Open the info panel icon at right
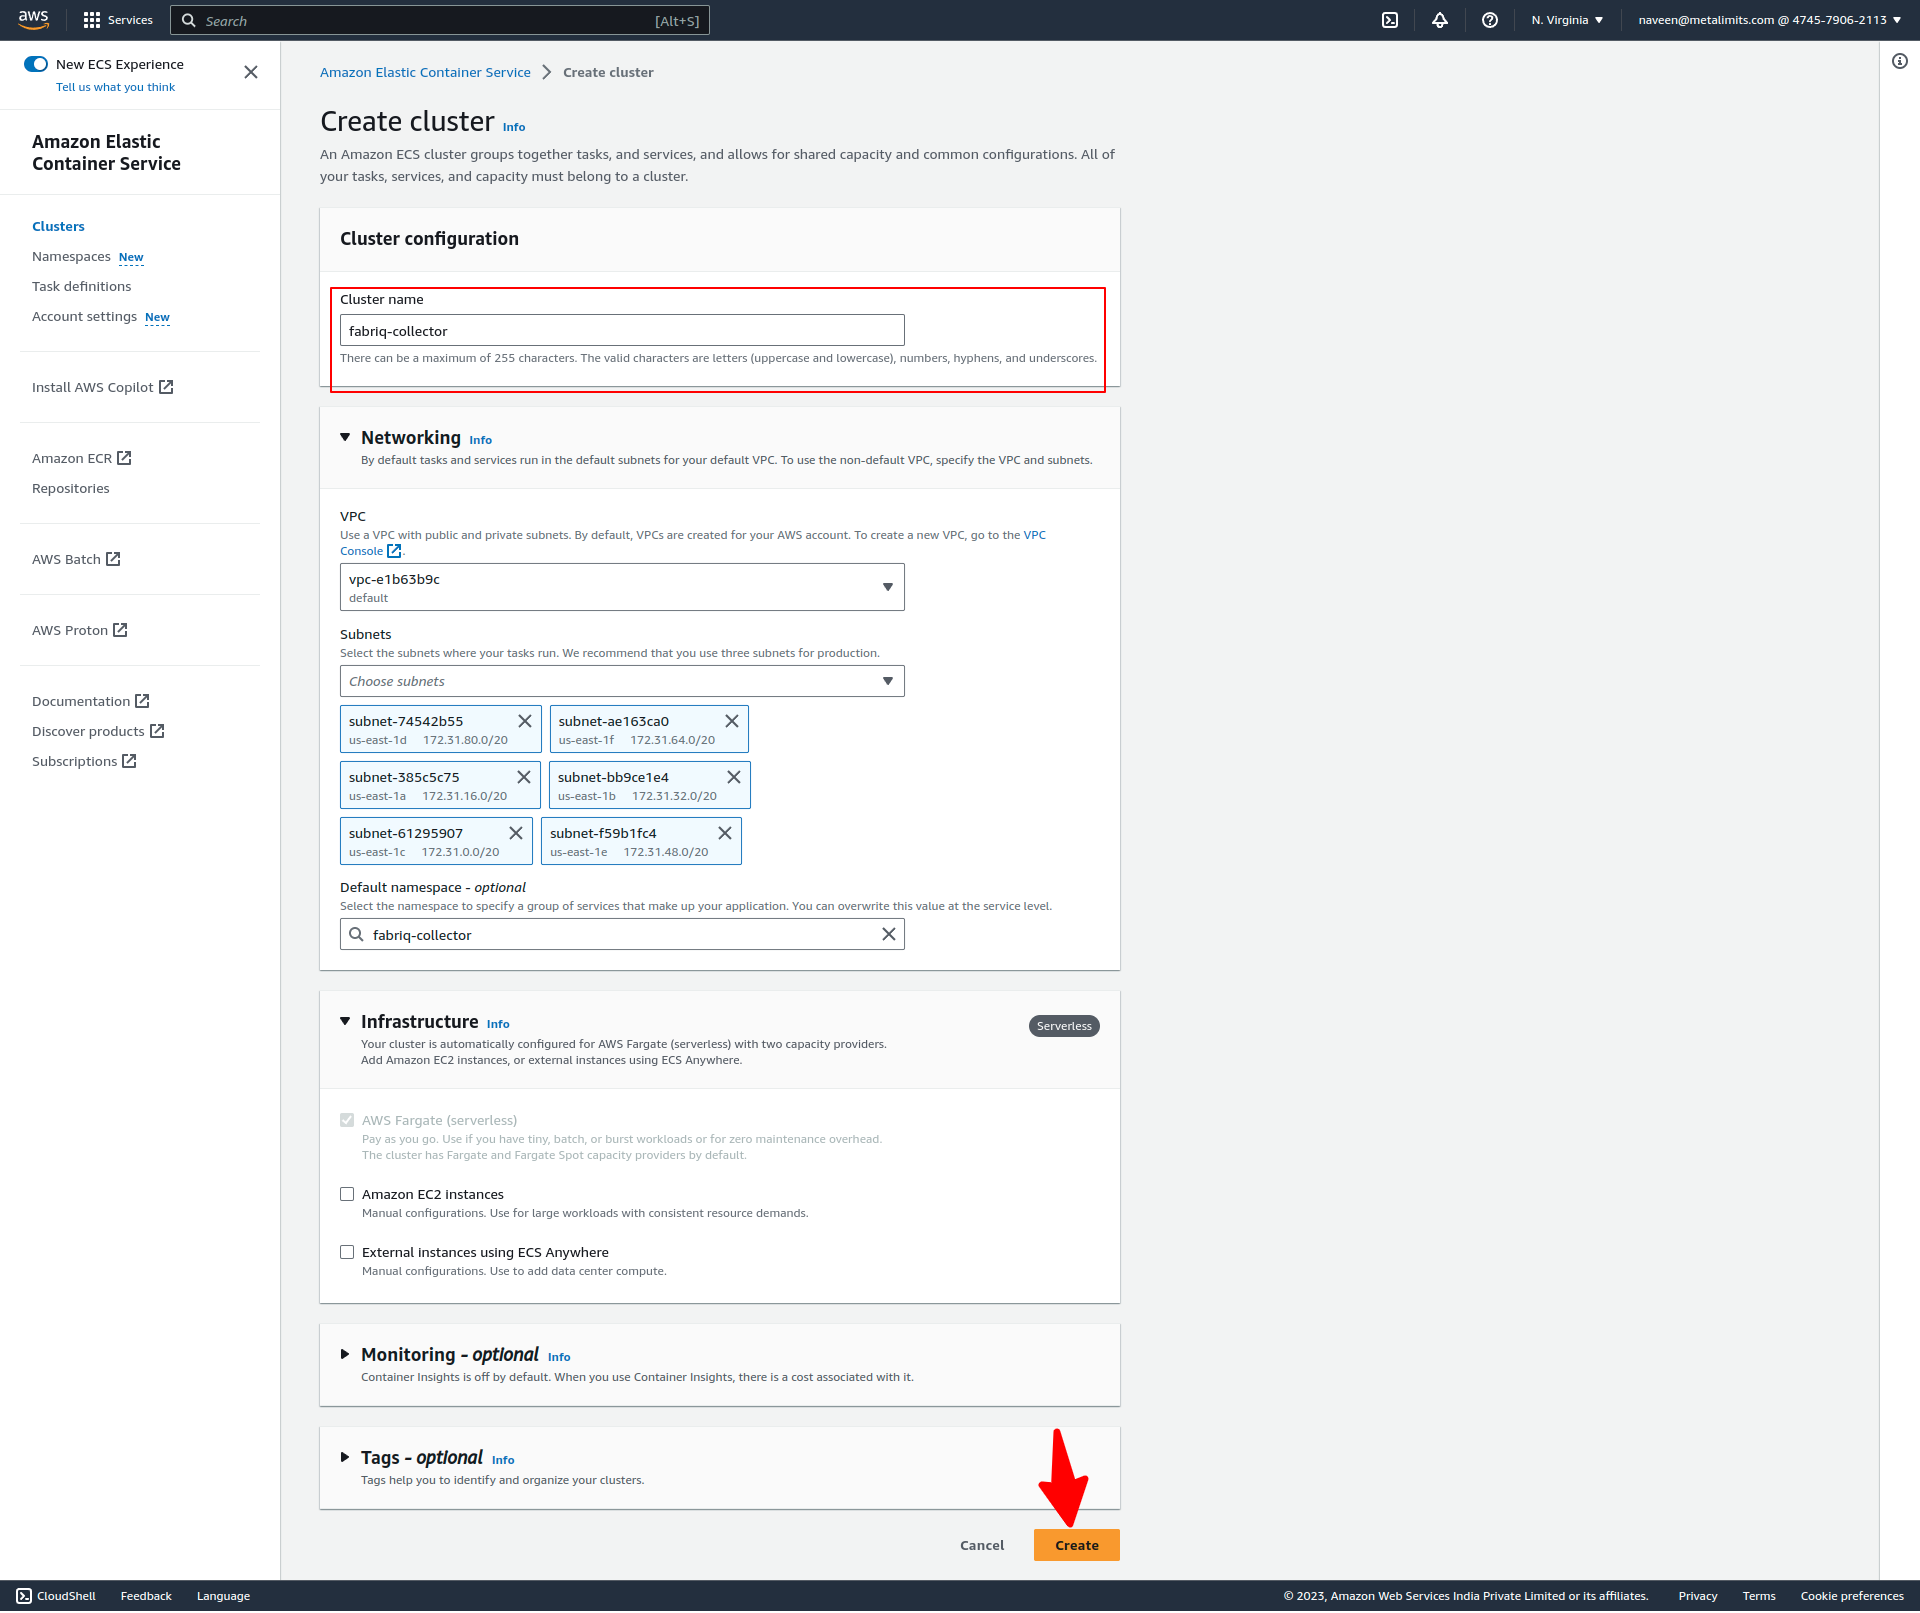The width and height of the screenshot is (1920, 1613). (1900, 61)
